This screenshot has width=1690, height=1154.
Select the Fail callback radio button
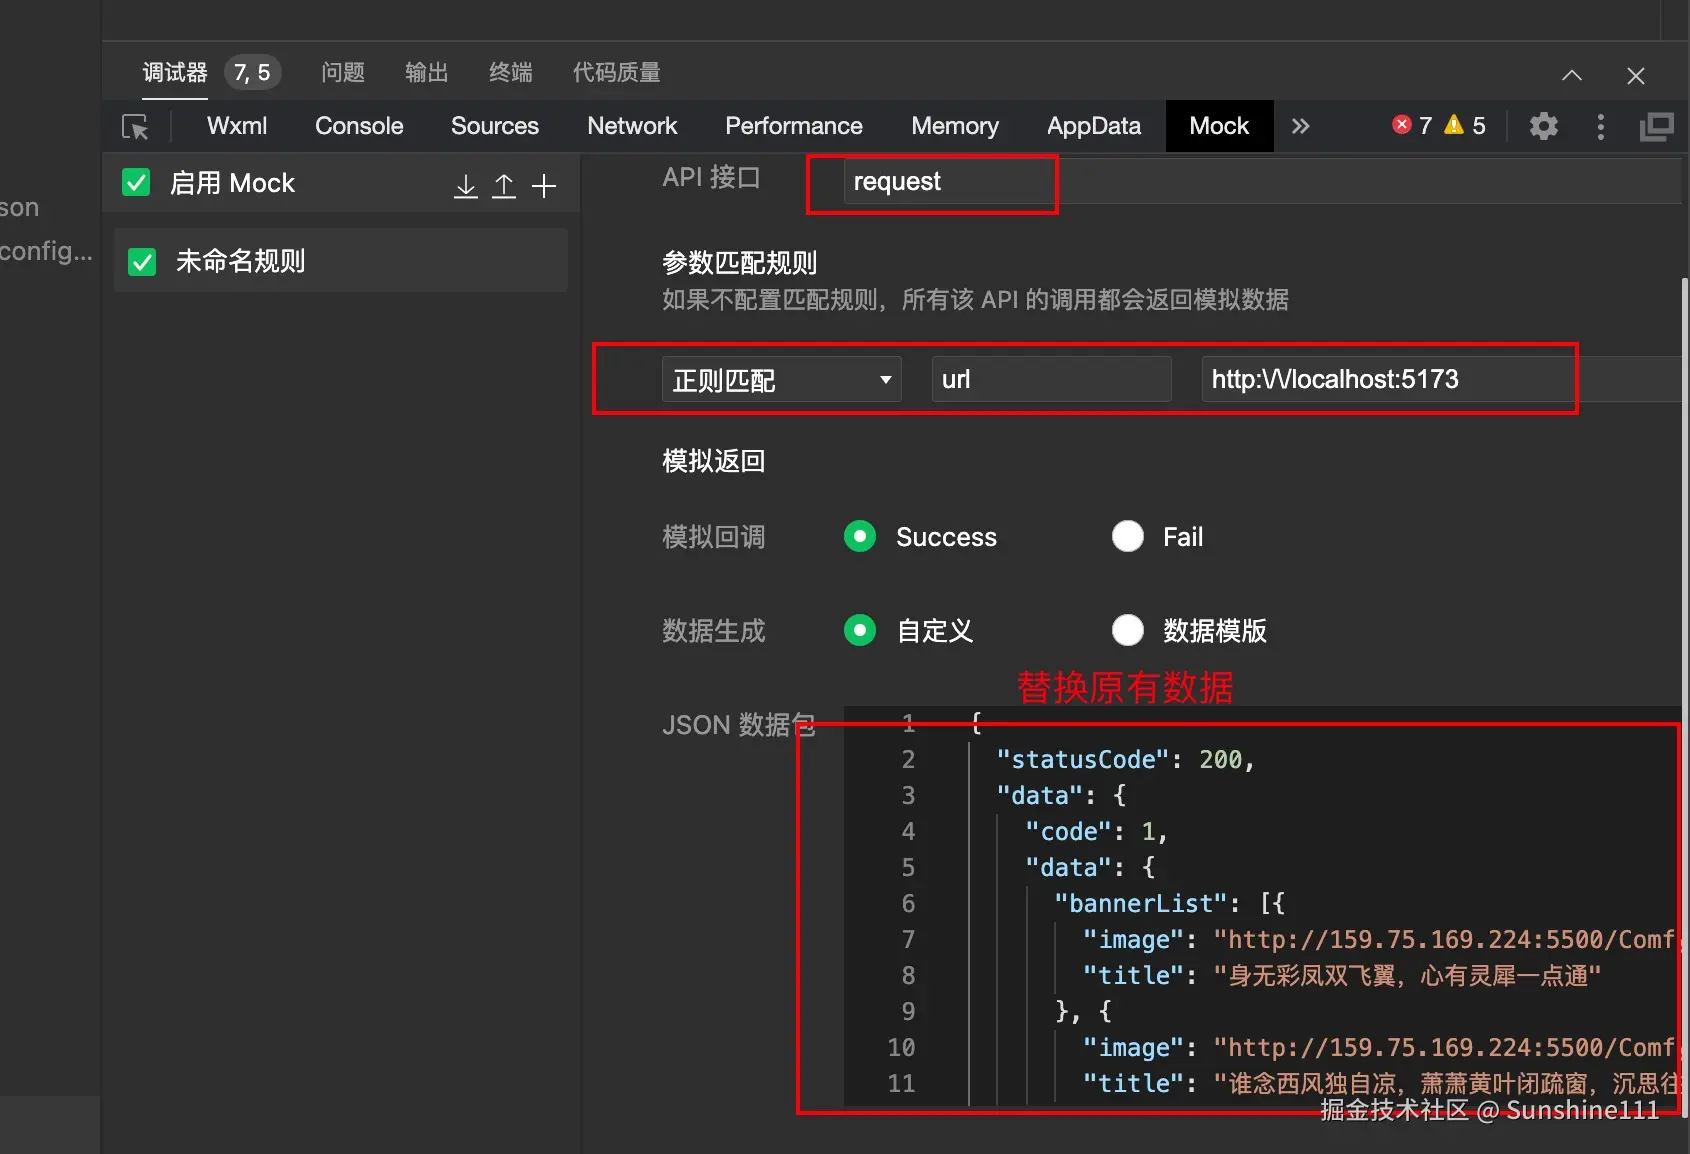1128,537
